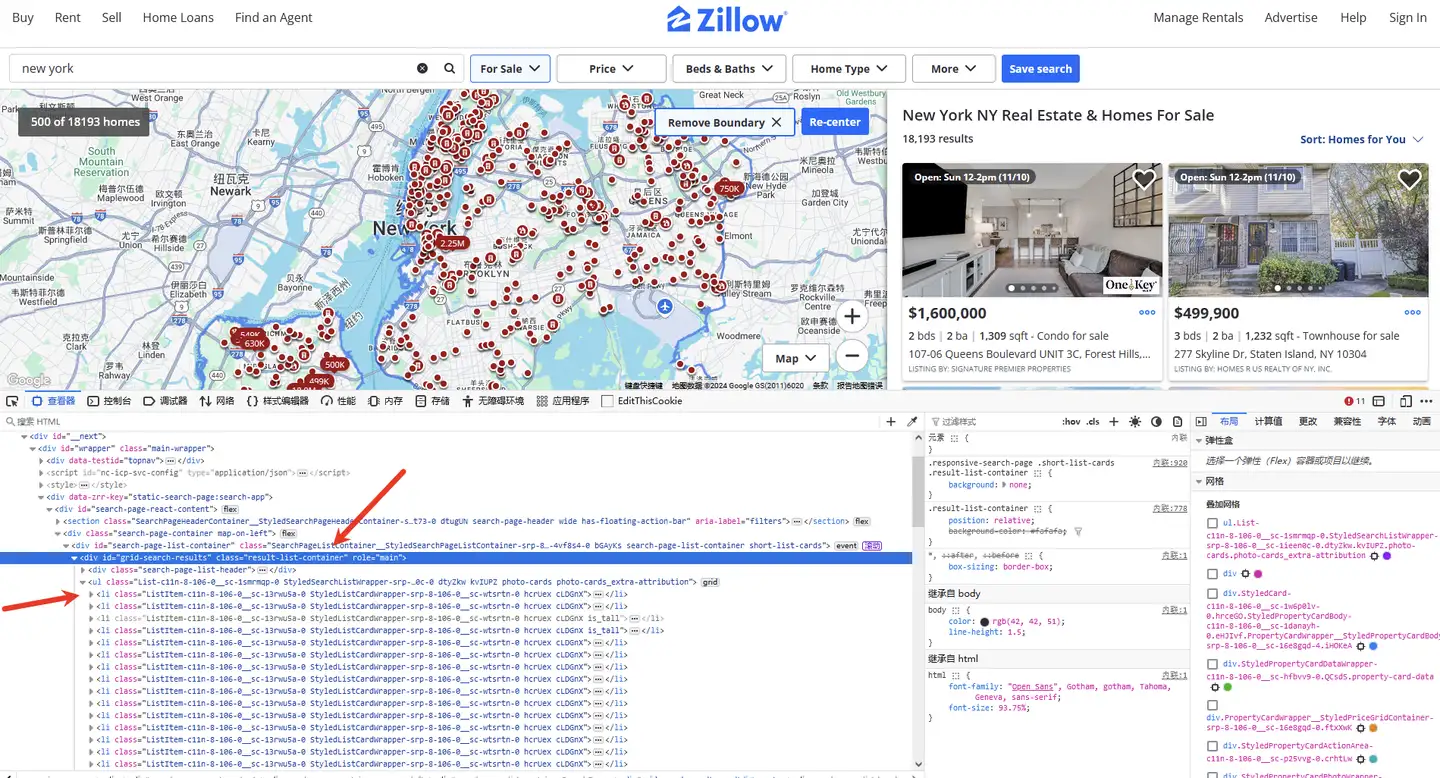Add a new node in the inspector
The image size is (1440, 778).
(x=891, y=422)
